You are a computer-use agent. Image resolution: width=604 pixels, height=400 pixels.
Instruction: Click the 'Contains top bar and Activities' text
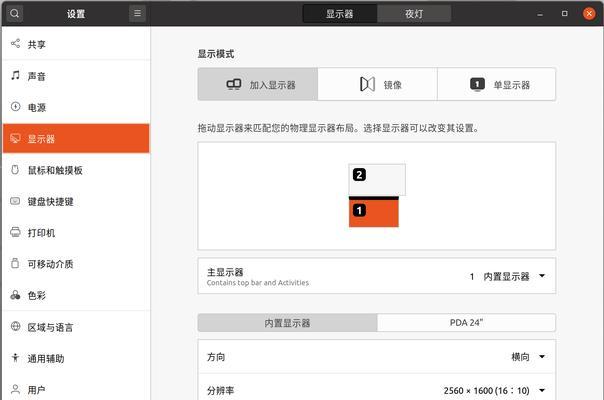click(258, 282)
